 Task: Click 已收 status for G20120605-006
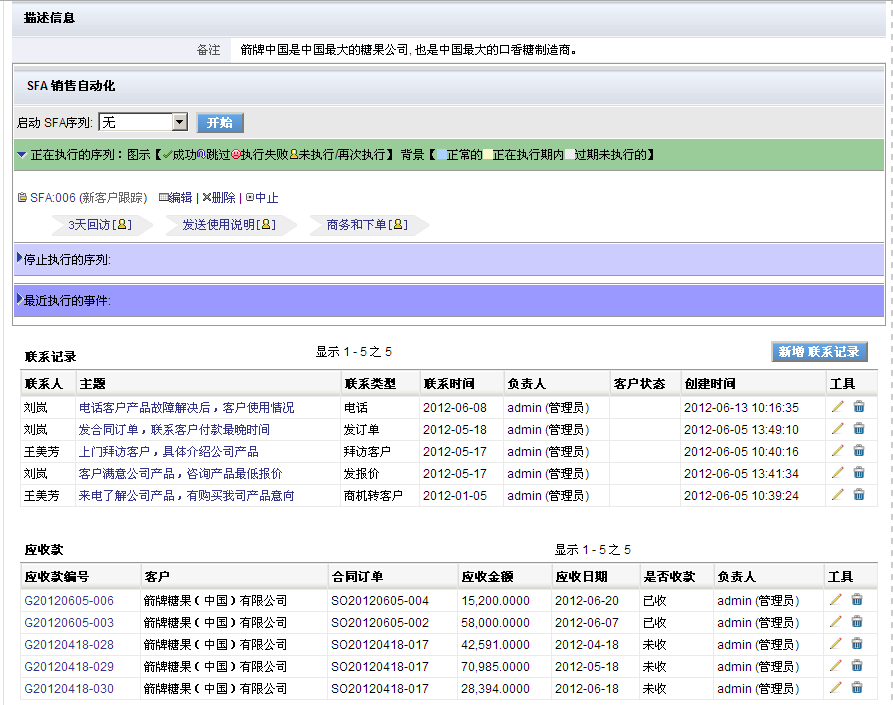click(x=654, y=601)
